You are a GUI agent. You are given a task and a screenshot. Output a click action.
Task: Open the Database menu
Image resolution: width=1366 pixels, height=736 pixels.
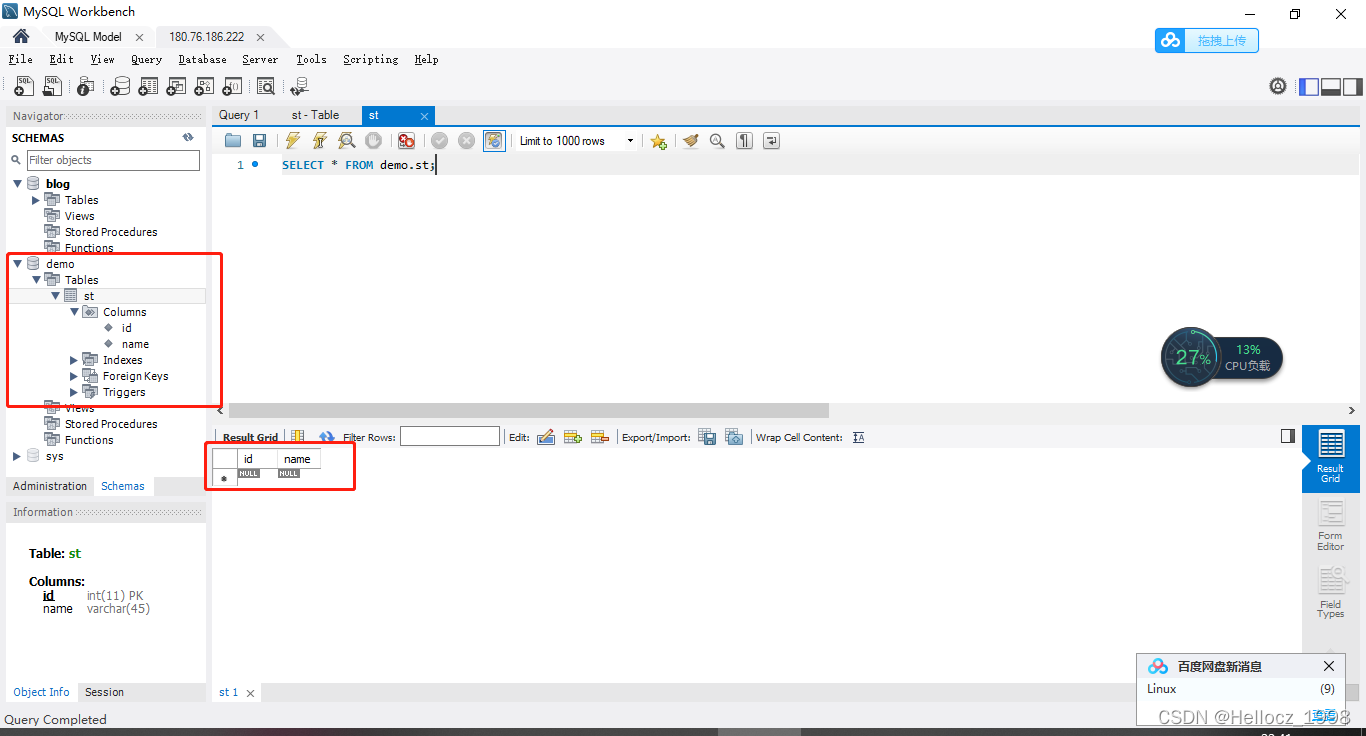coord(203,59)
